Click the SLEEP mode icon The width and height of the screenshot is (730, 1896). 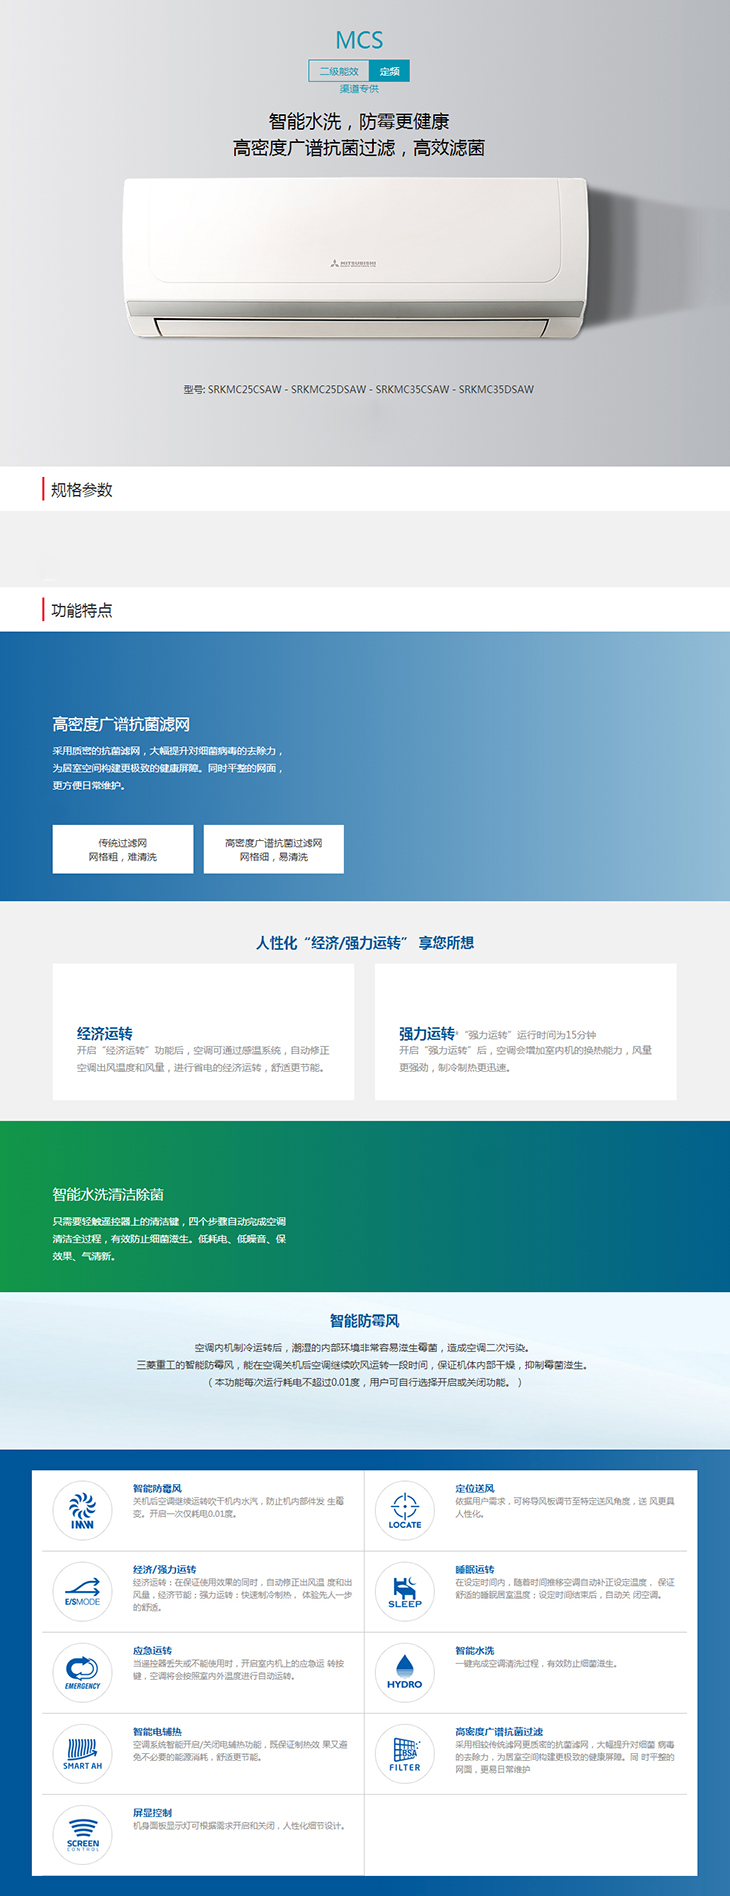tap(404, 1591)
